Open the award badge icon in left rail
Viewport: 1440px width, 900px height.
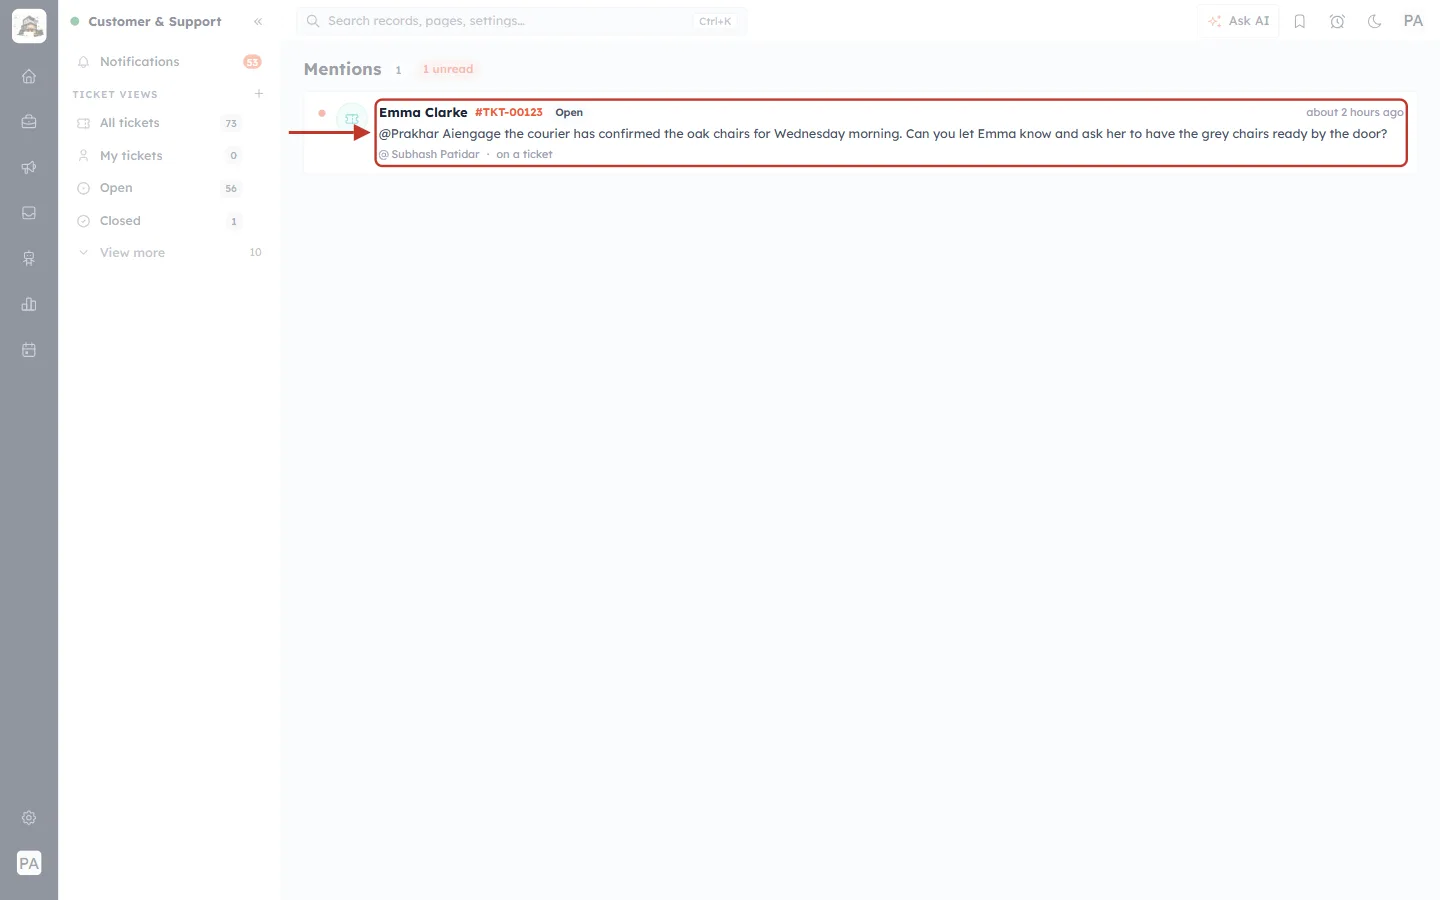click(x=29, y=259)
